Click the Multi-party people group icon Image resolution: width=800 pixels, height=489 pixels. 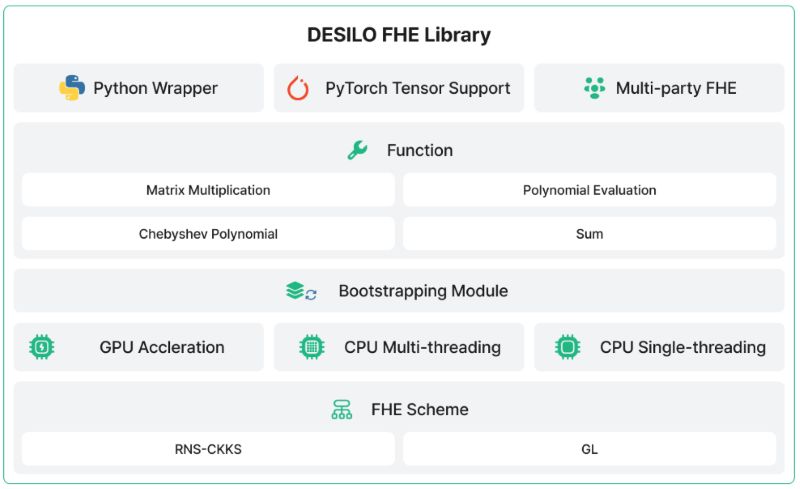point(594,88)
